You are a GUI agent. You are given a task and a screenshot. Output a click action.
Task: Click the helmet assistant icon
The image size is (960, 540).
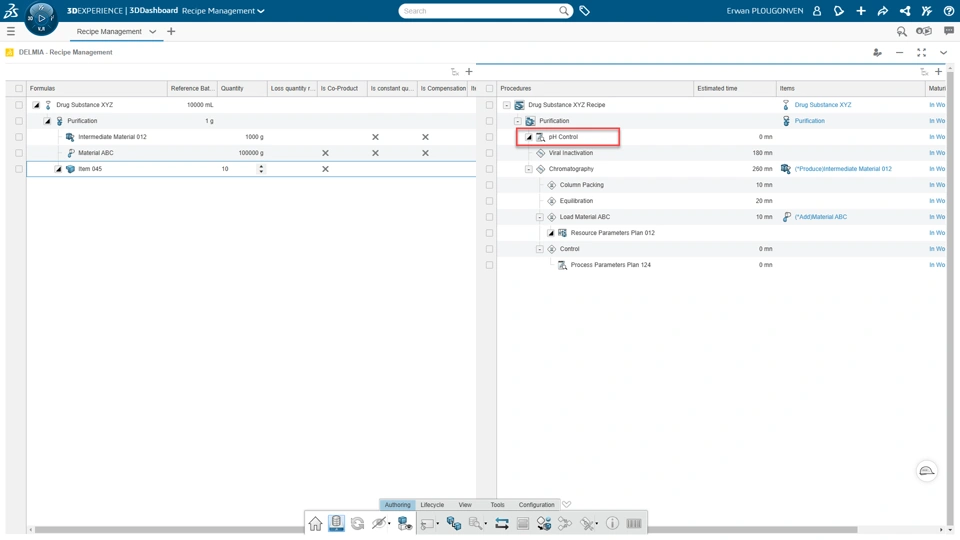[927, 471]
